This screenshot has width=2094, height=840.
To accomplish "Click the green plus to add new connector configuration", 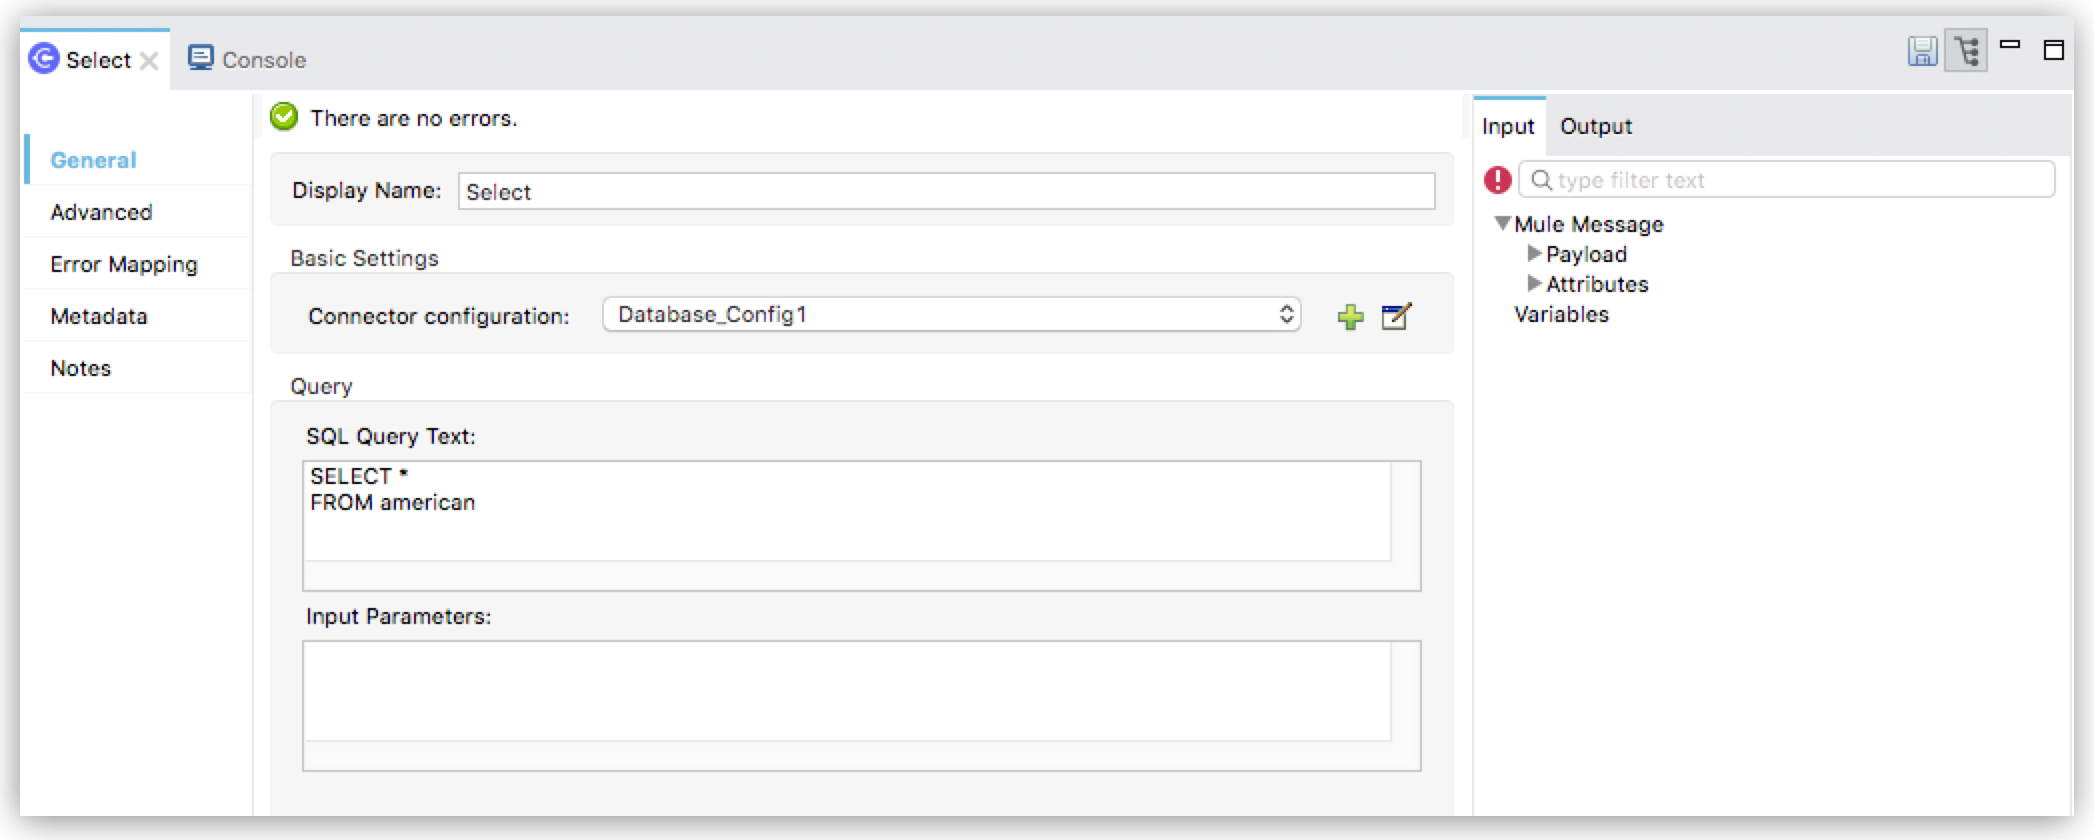I will click(1352, 316).
